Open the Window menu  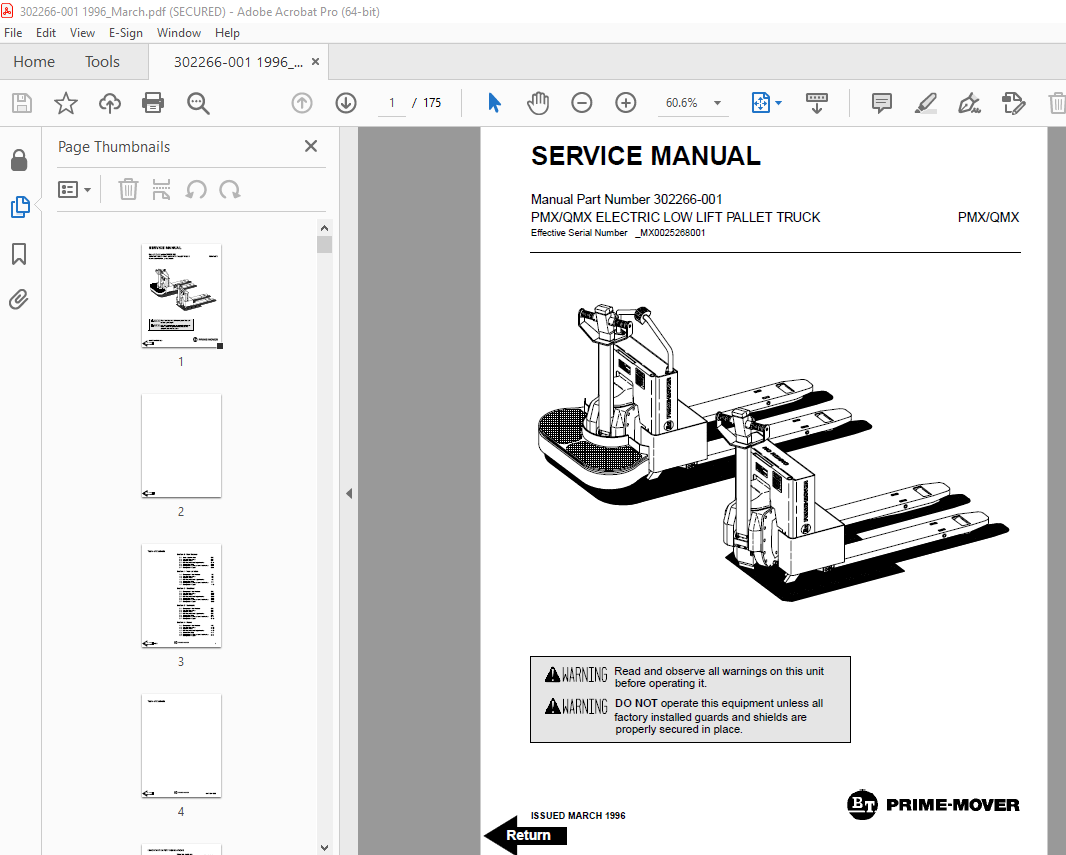179,33
